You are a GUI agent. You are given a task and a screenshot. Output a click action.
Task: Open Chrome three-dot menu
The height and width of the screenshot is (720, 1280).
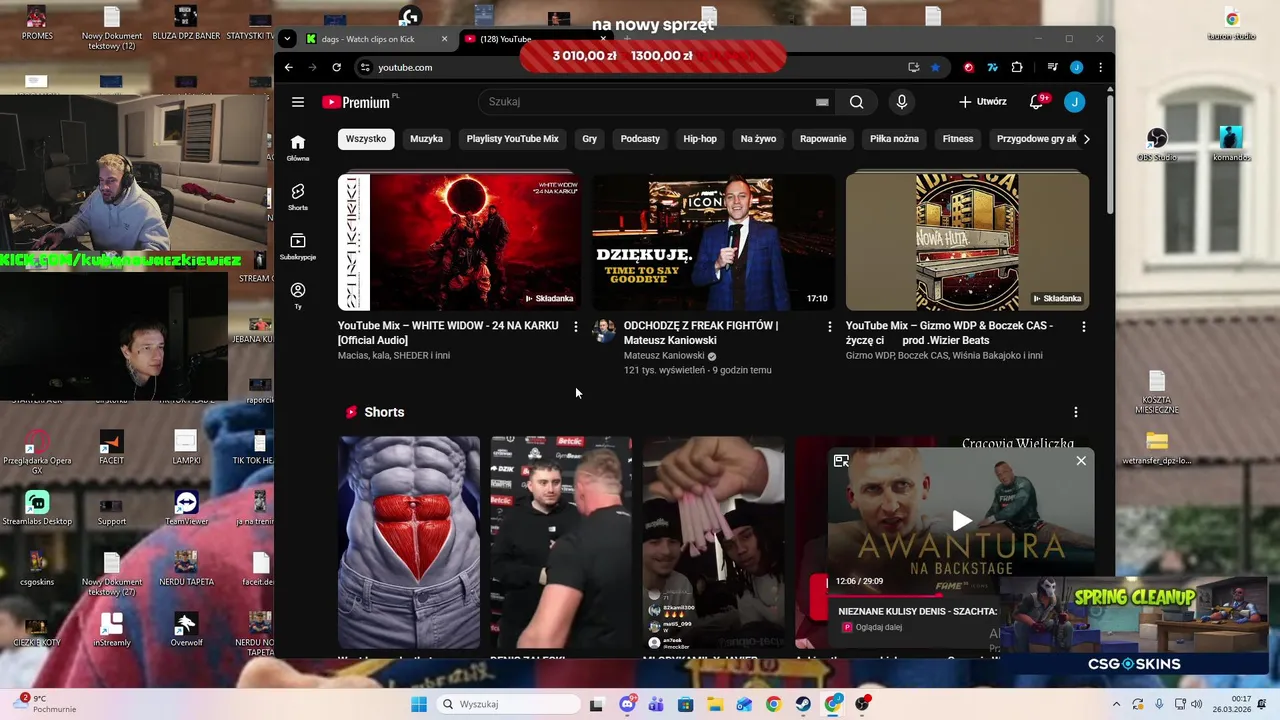(x=1100, y=67)
